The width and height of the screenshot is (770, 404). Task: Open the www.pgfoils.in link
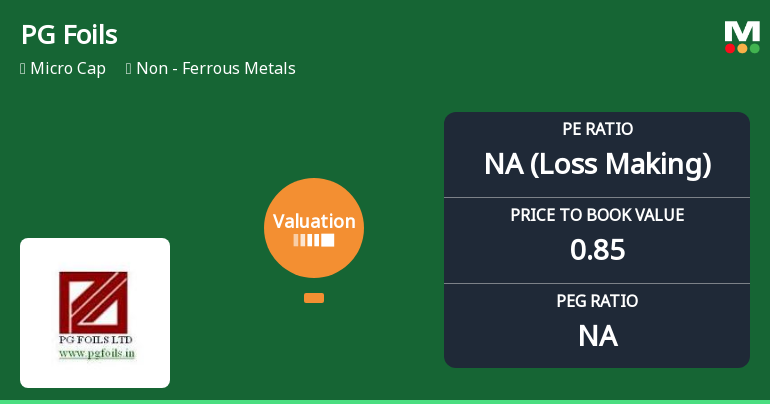95,353
